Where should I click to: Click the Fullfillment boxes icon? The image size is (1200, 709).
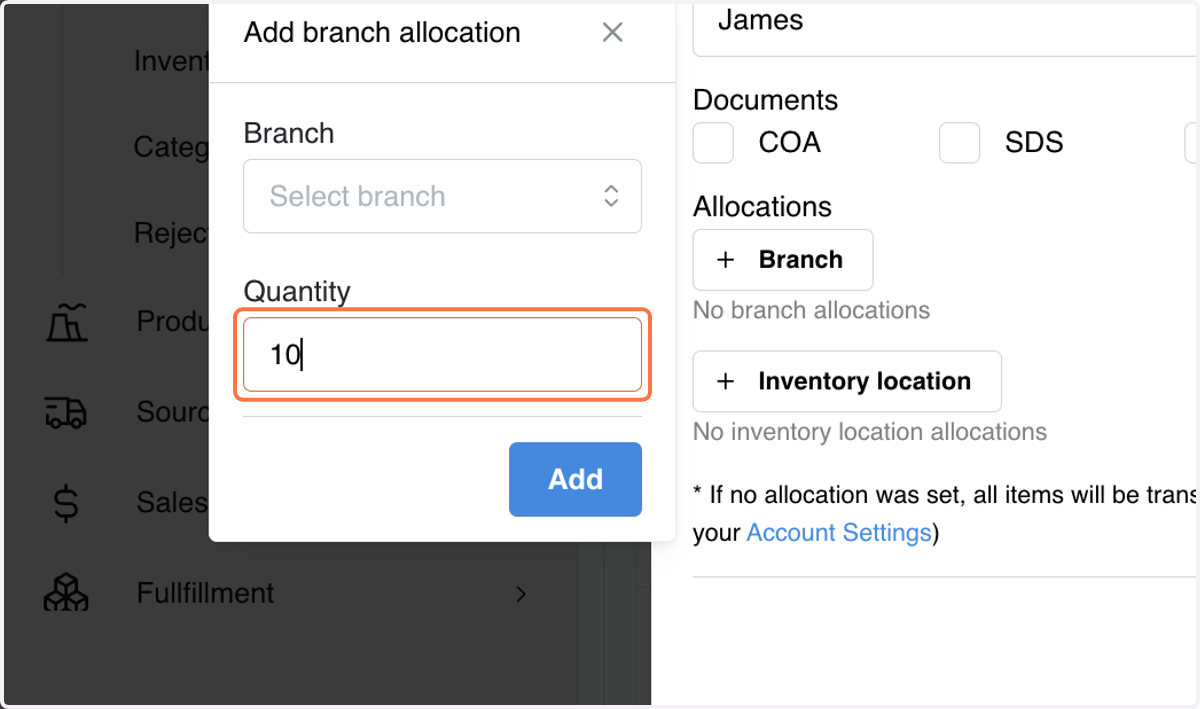pyautogui.click(x=66, y=592)
